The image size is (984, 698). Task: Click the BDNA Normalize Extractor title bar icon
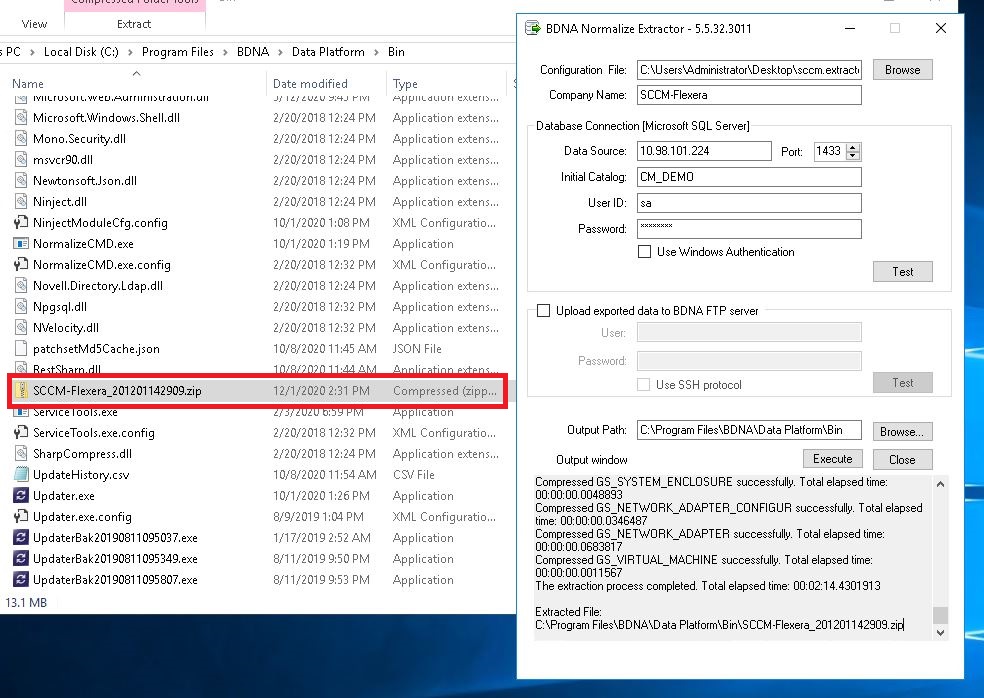(532, 28)
